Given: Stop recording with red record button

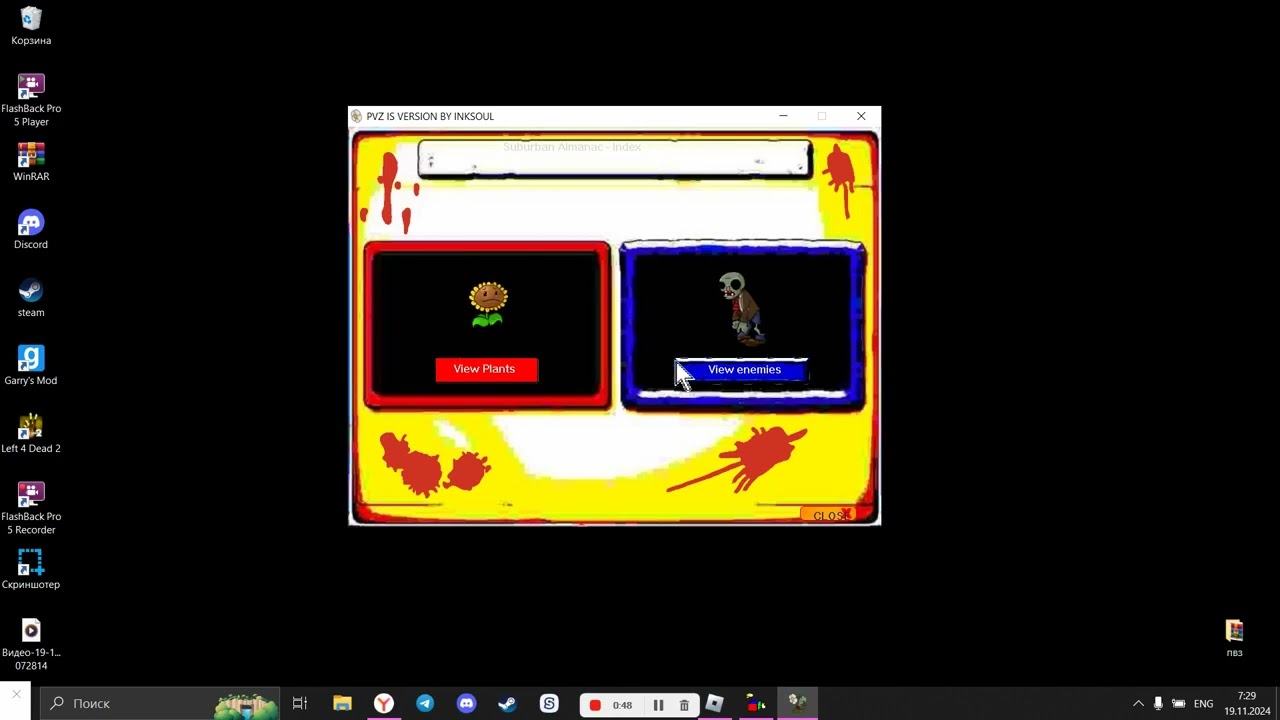Looking at the screenshot, I should (595, 705).
